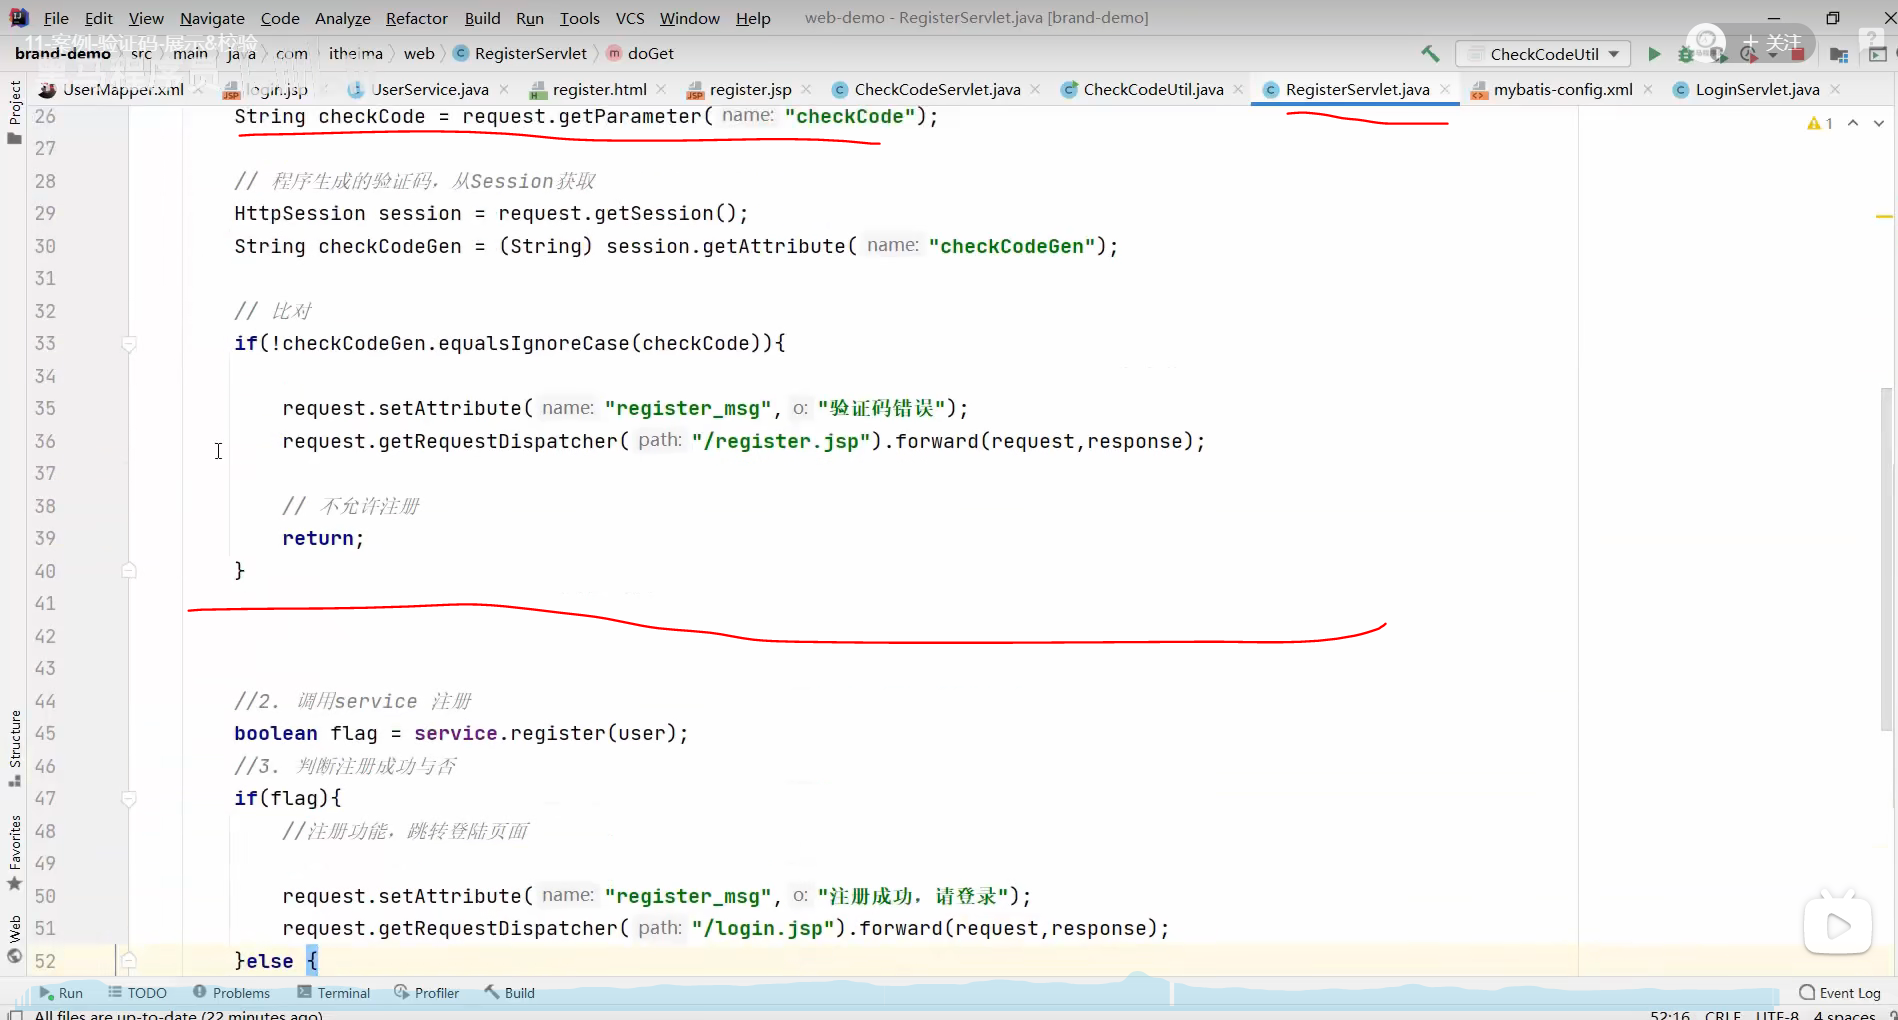1898x1020 pixels.
Task: Open the Tools menu
Action: pos(580,18)
